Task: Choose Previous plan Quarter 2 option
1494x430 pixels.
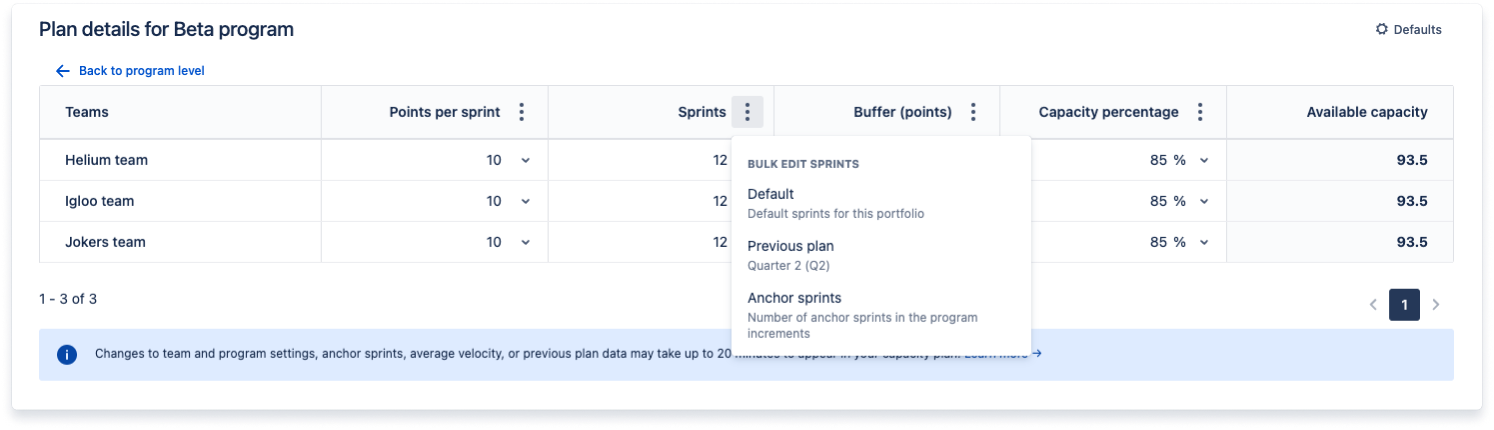Action: (x=790, y=246)
